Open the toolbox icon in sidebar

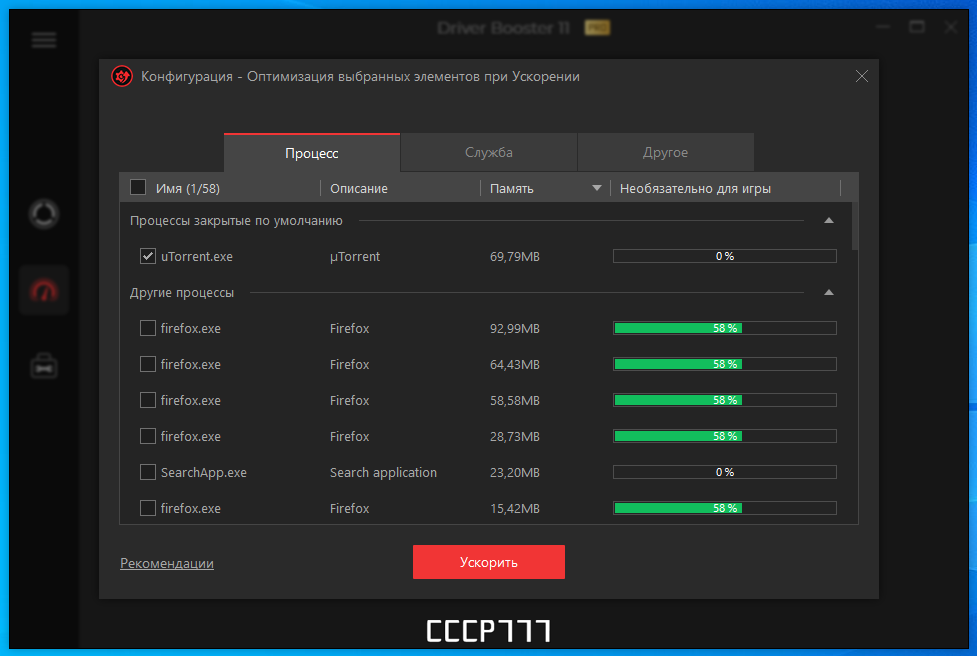click(44, 366)
